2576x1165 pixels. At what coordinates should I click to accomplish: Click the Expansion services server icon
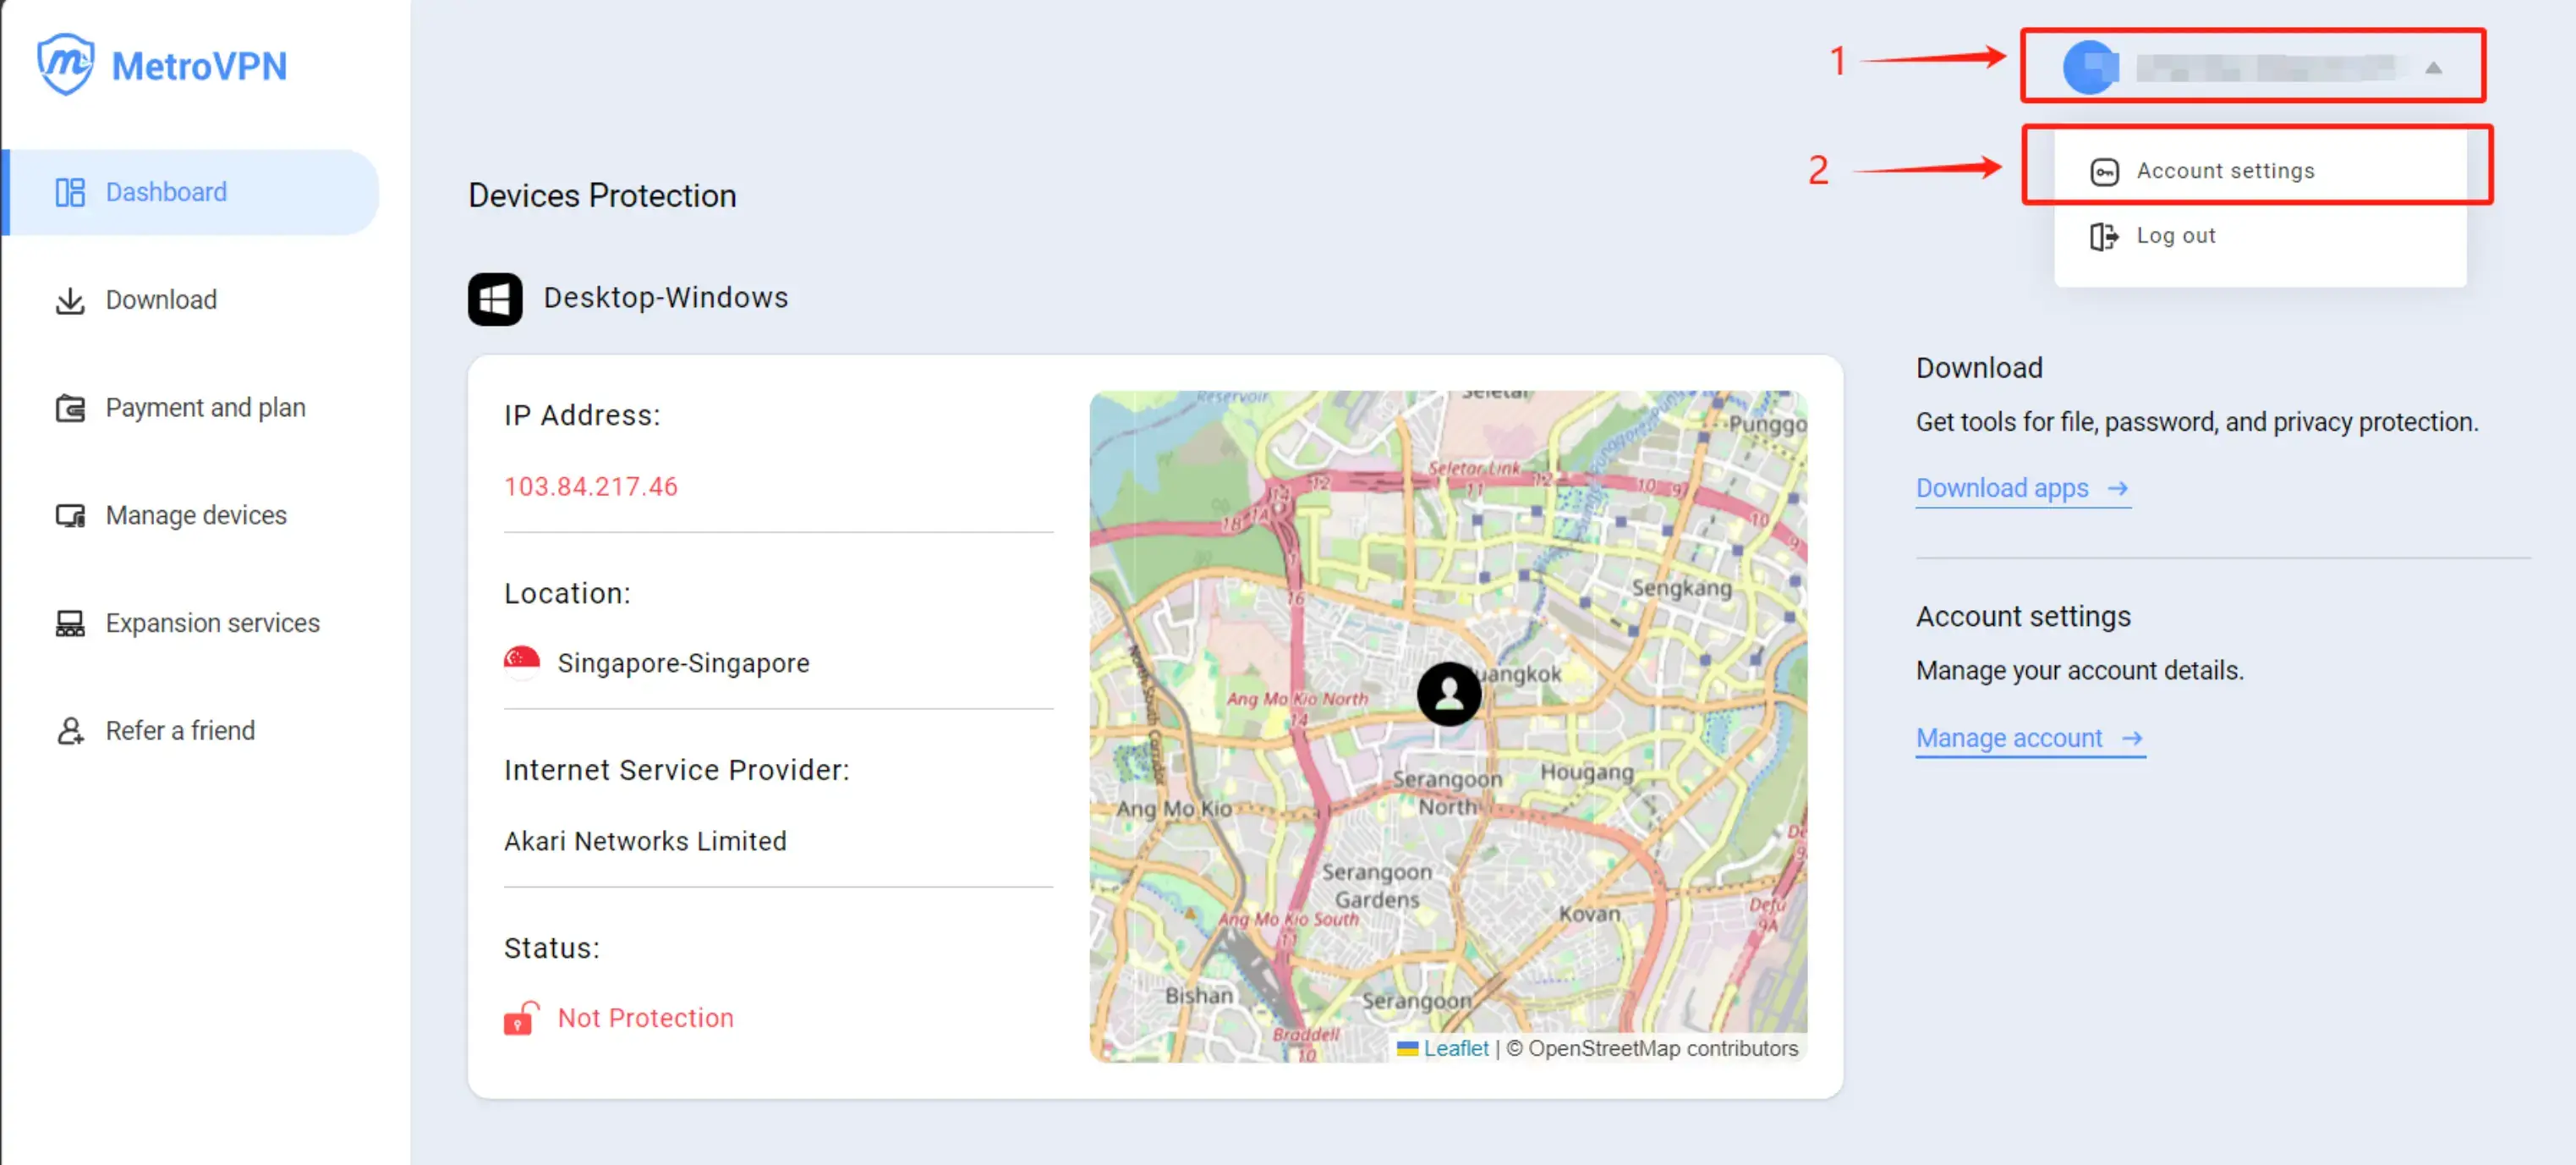coord(70,623)
